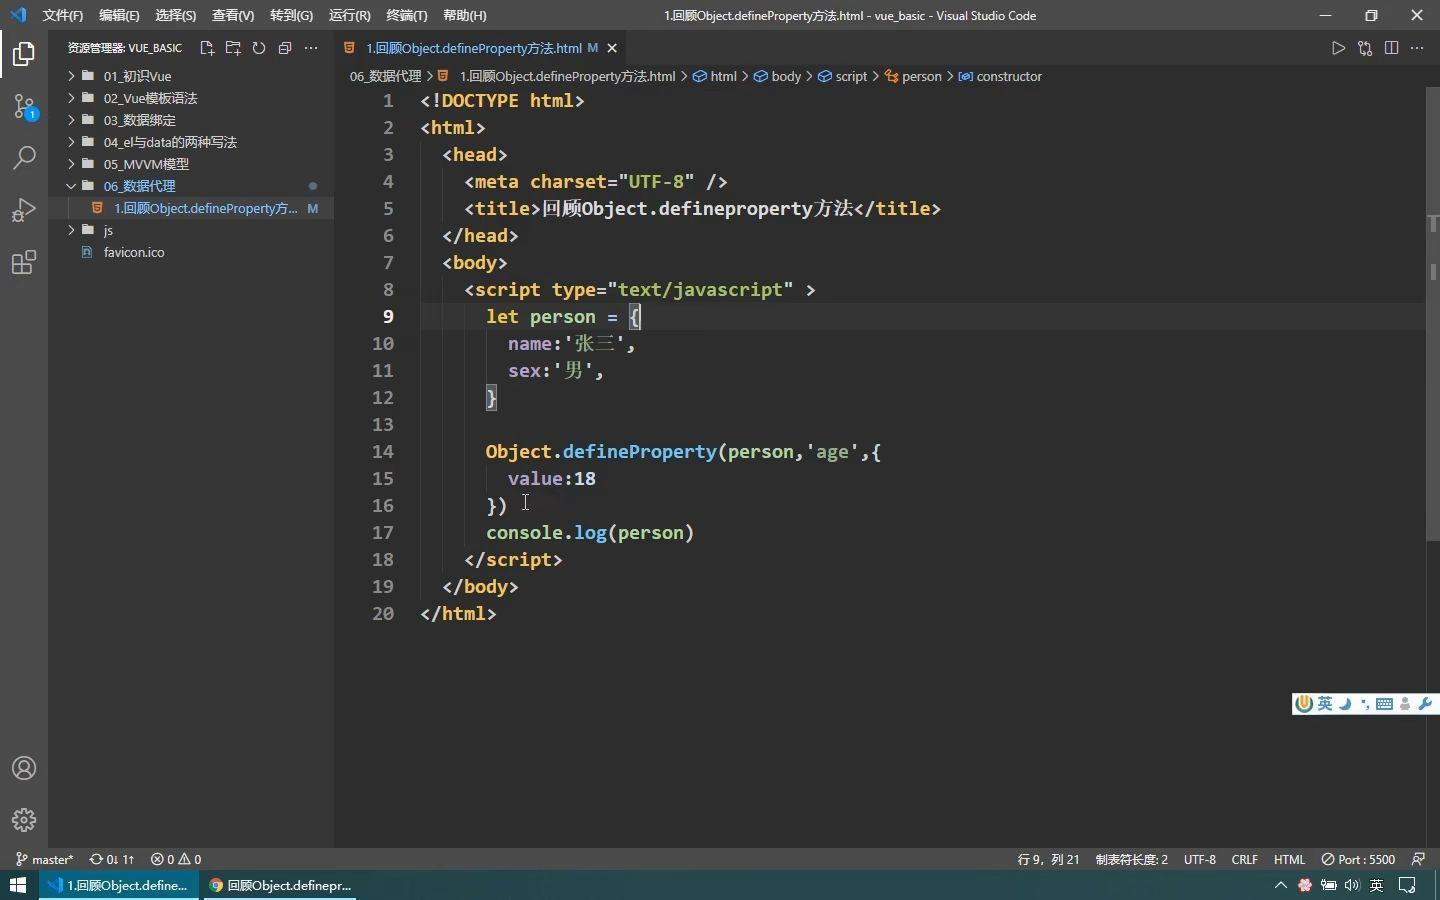Switch to Chrome window in the taskbar
The height and width of the screenshot is (900, 1440).
coord(281,885)
